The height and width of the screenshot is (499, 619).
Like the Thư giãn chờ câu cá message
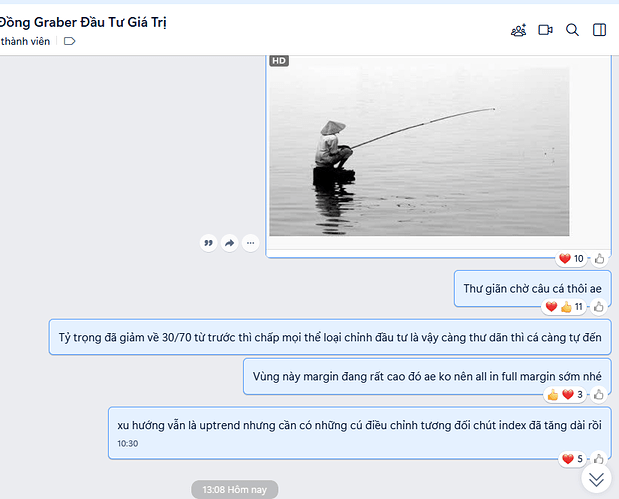point(600,307)
